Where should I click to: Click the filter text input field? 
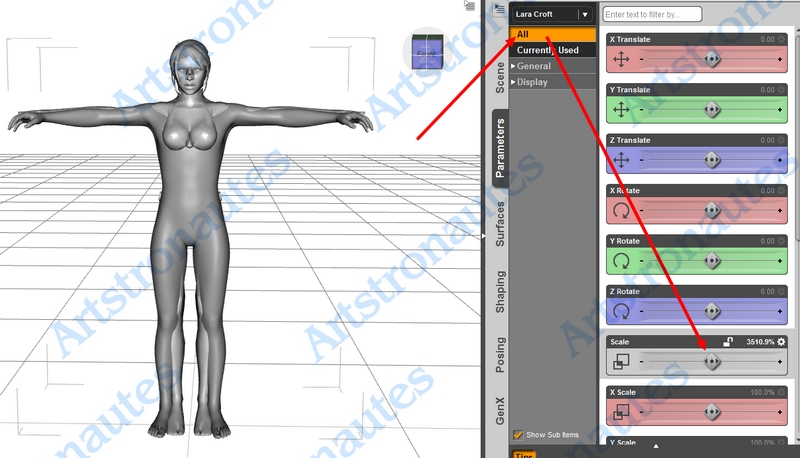pyautogui.click(x=652, y=14)
